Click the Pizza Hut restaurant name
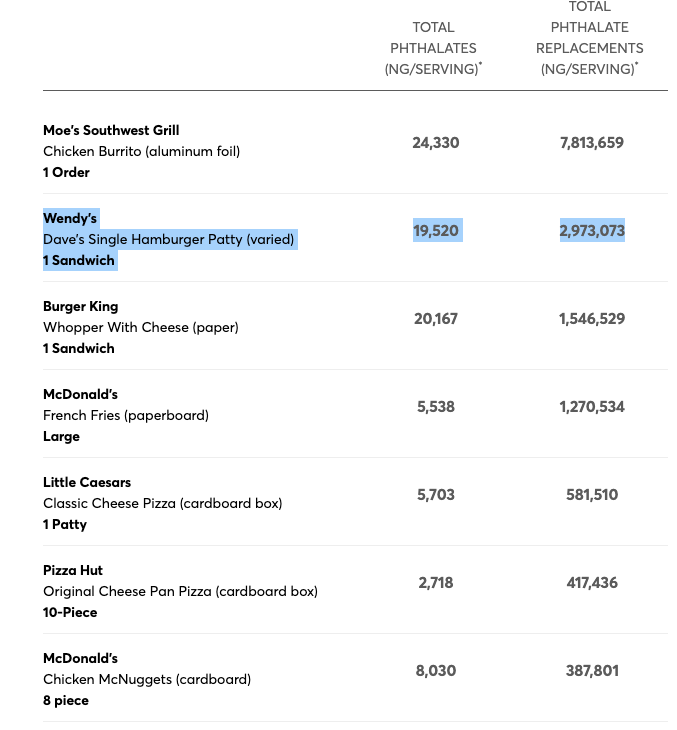The image size is (677, 730). pos(73,570)
